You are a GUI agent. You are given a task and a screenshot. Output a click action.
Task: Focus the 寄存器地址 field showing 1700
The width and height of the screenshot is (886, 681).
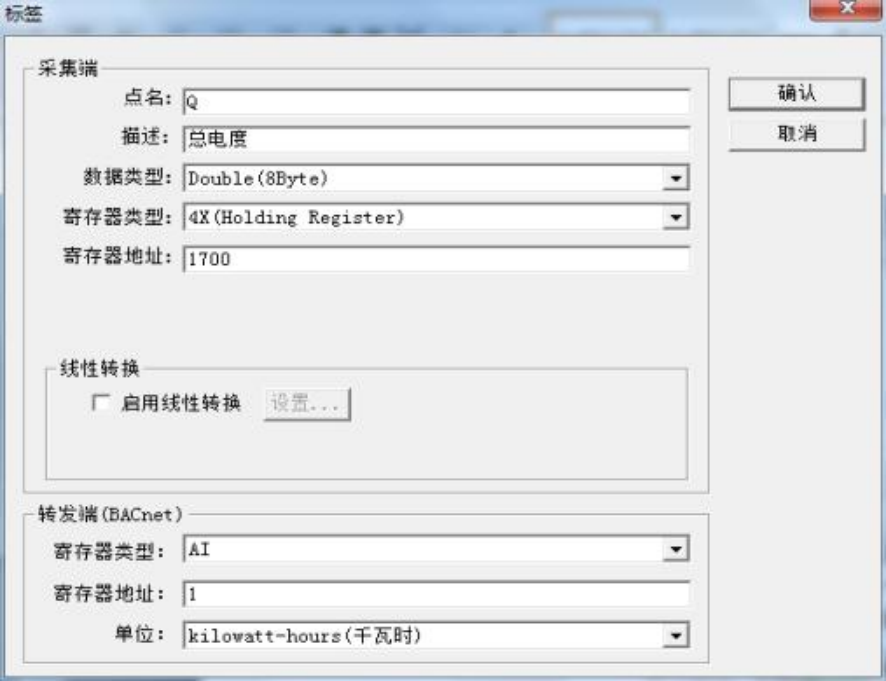click(x=436, y=259)
